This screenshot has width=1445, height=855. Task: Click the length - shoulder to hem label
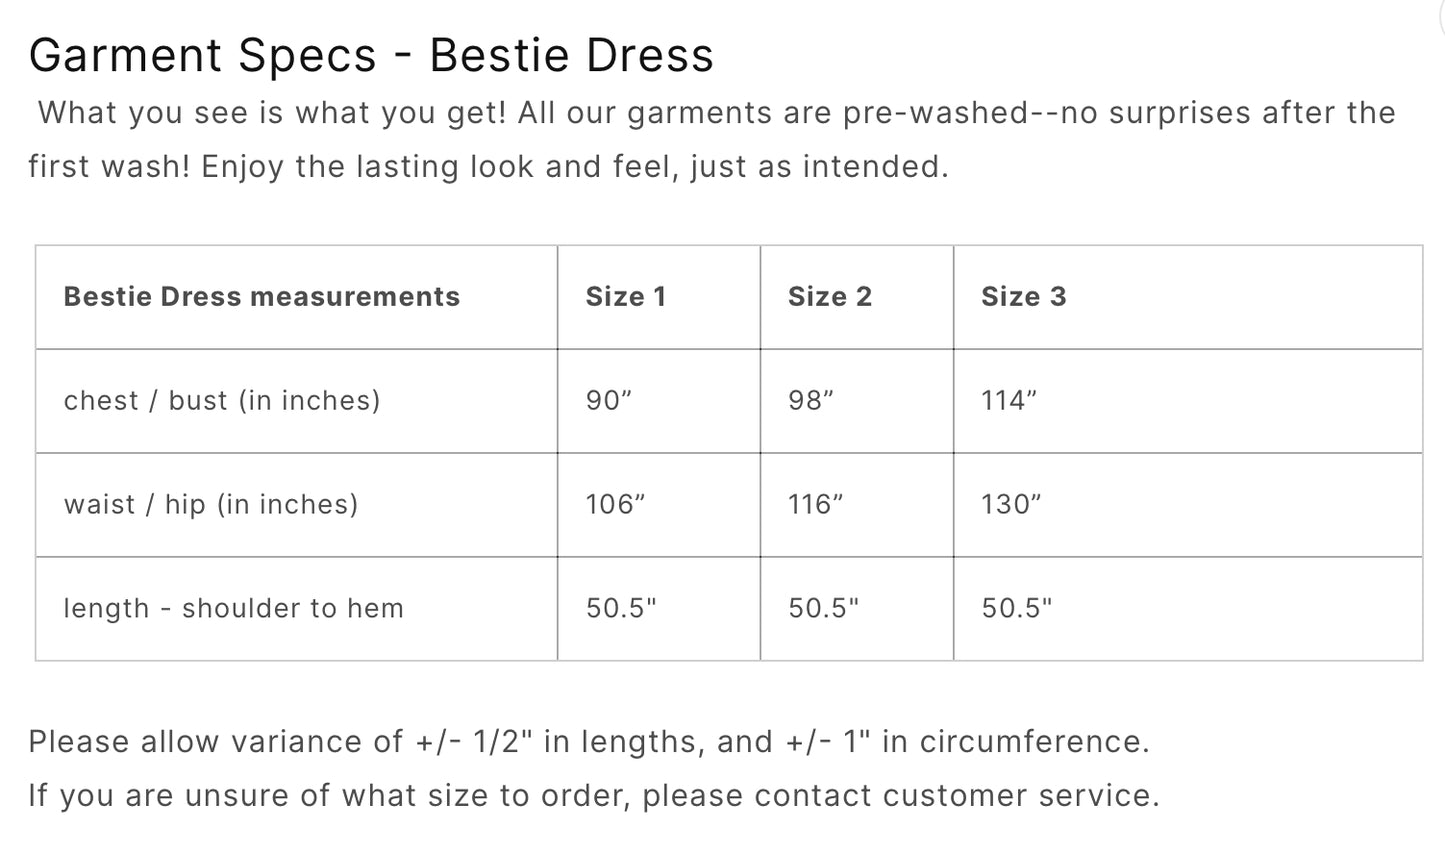click(x=233, y=609)
